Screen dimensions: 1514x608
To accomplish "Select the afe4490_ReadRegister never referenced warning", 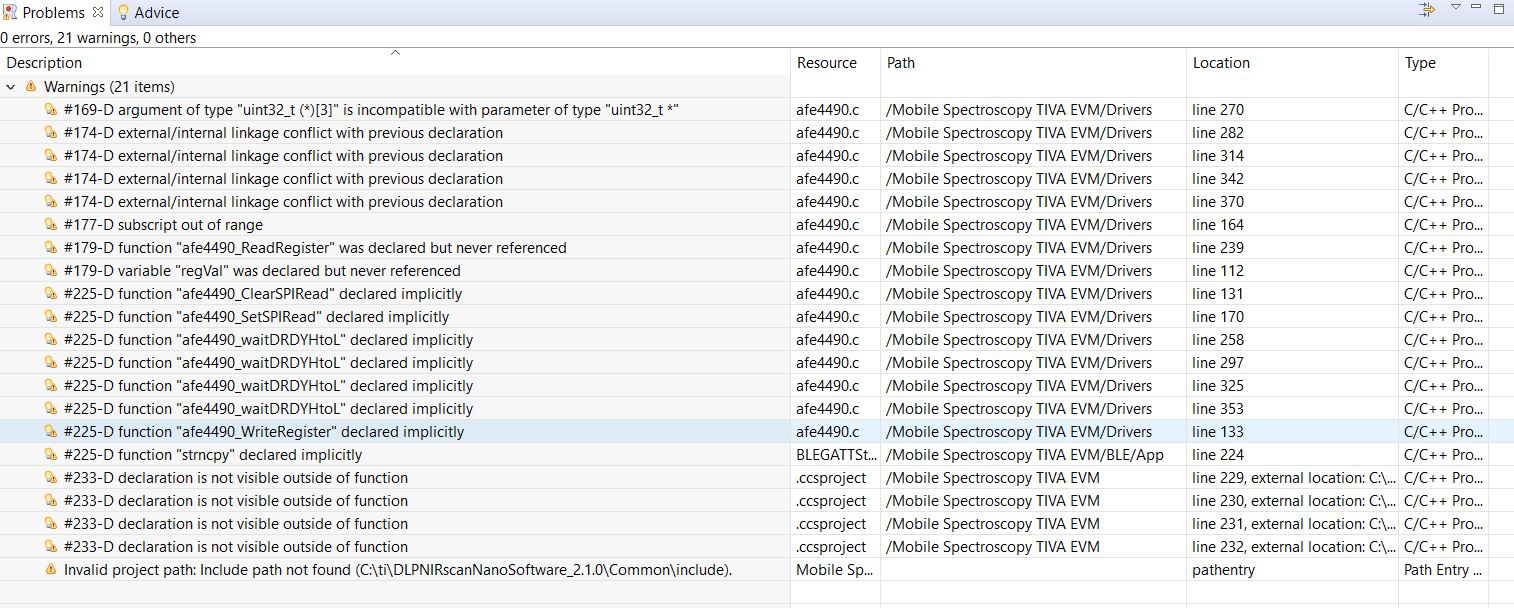I will (x=315, y=248).
